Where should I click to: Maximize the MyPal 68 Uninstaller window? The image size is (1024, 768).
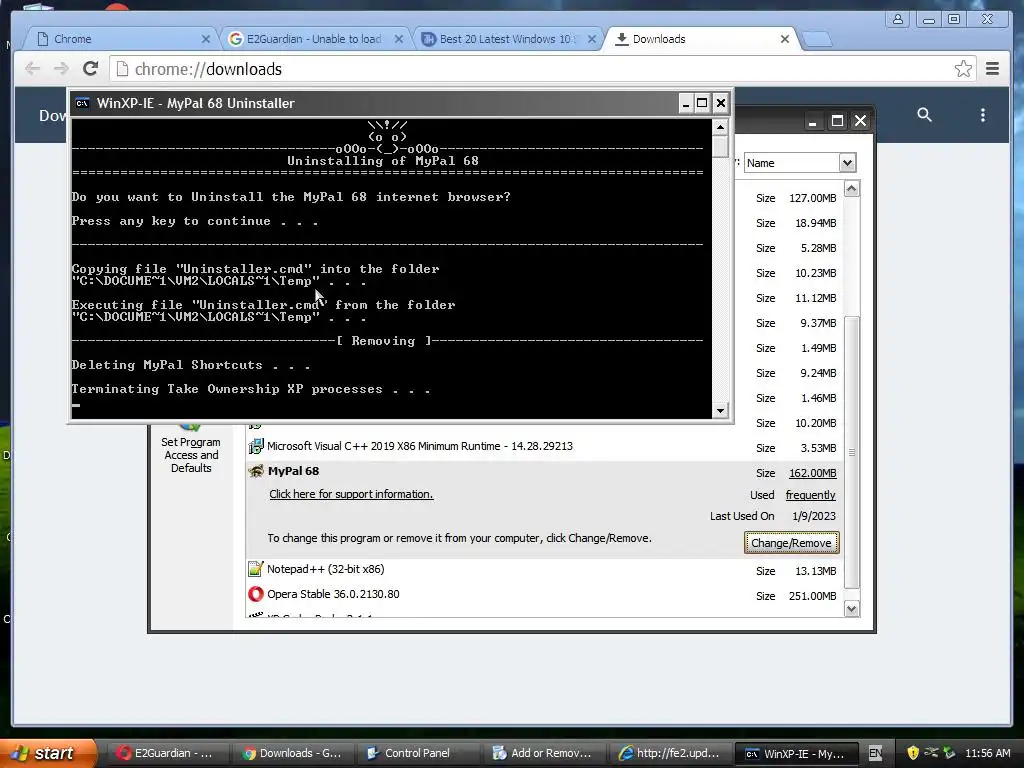pyautogui.click(x=702, y=103)
